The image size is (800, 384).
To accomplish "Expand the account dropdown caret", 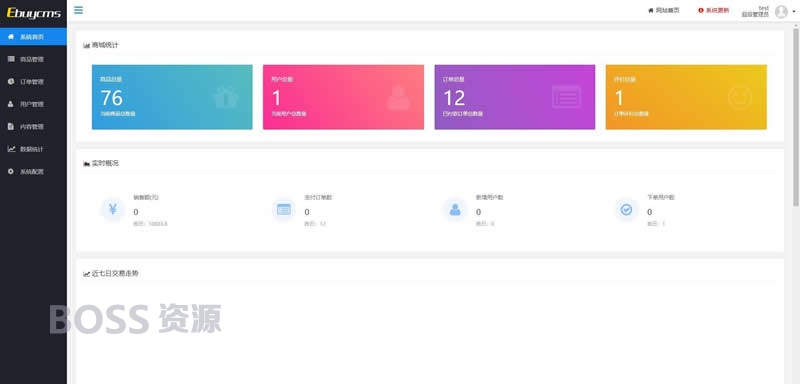I will (794, 12).
